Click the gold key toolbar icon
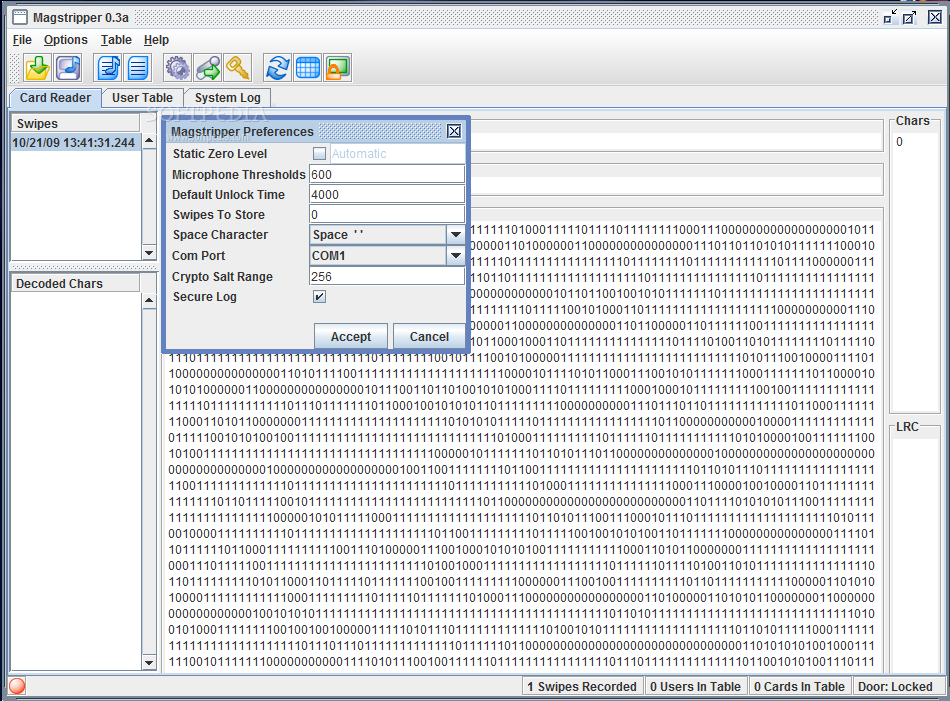The width and height of the screenshot is (950, 701). coord(238,67)
